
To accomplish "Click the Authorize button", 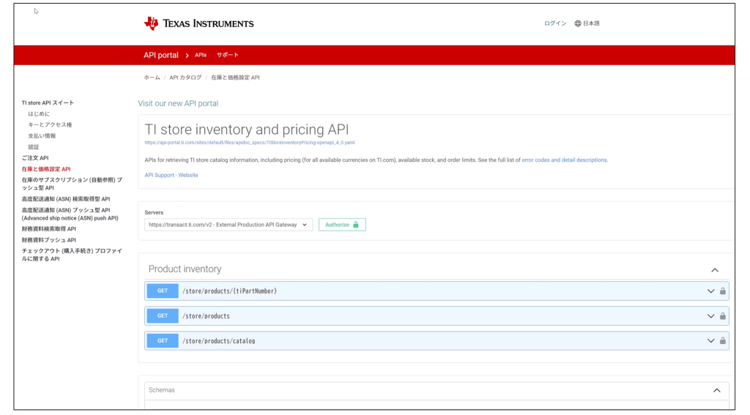I will click(x=342, y=225).
